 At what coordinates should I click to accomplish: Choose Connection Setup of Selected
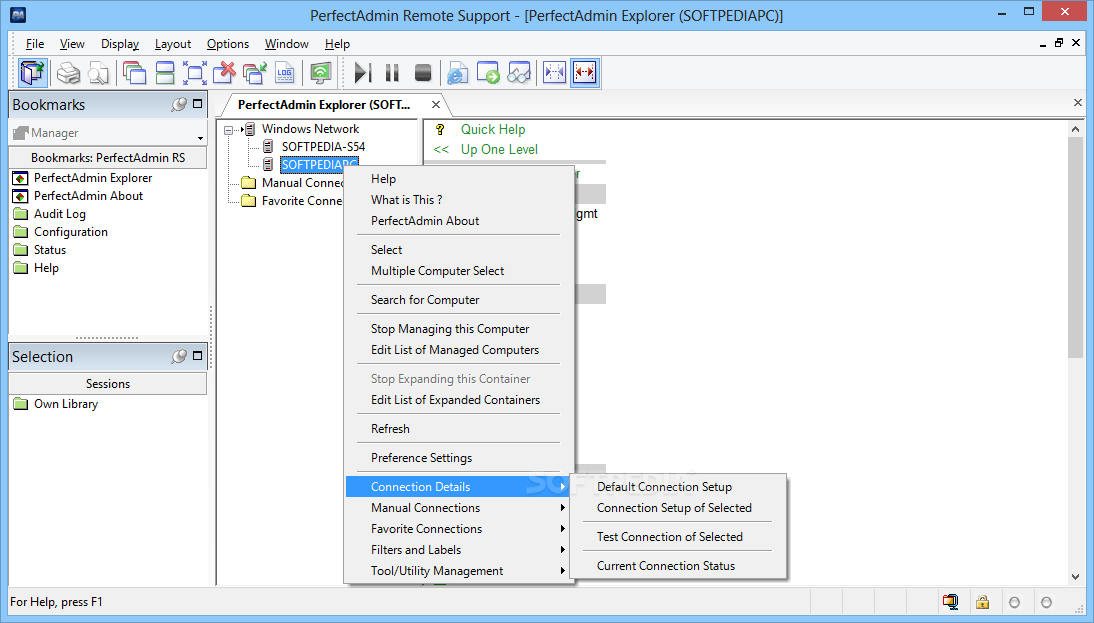click(x=674, y=508)
